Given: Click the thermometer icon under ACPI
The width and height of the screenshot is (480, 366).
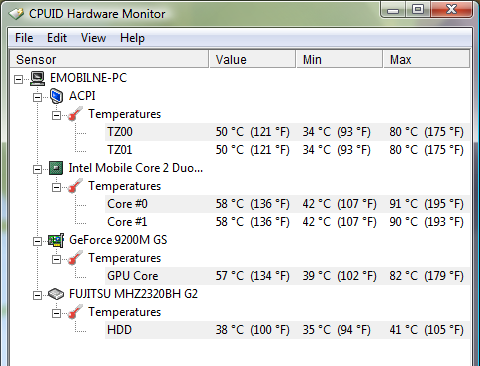Looking at the screenshot, I should point(75,114).
